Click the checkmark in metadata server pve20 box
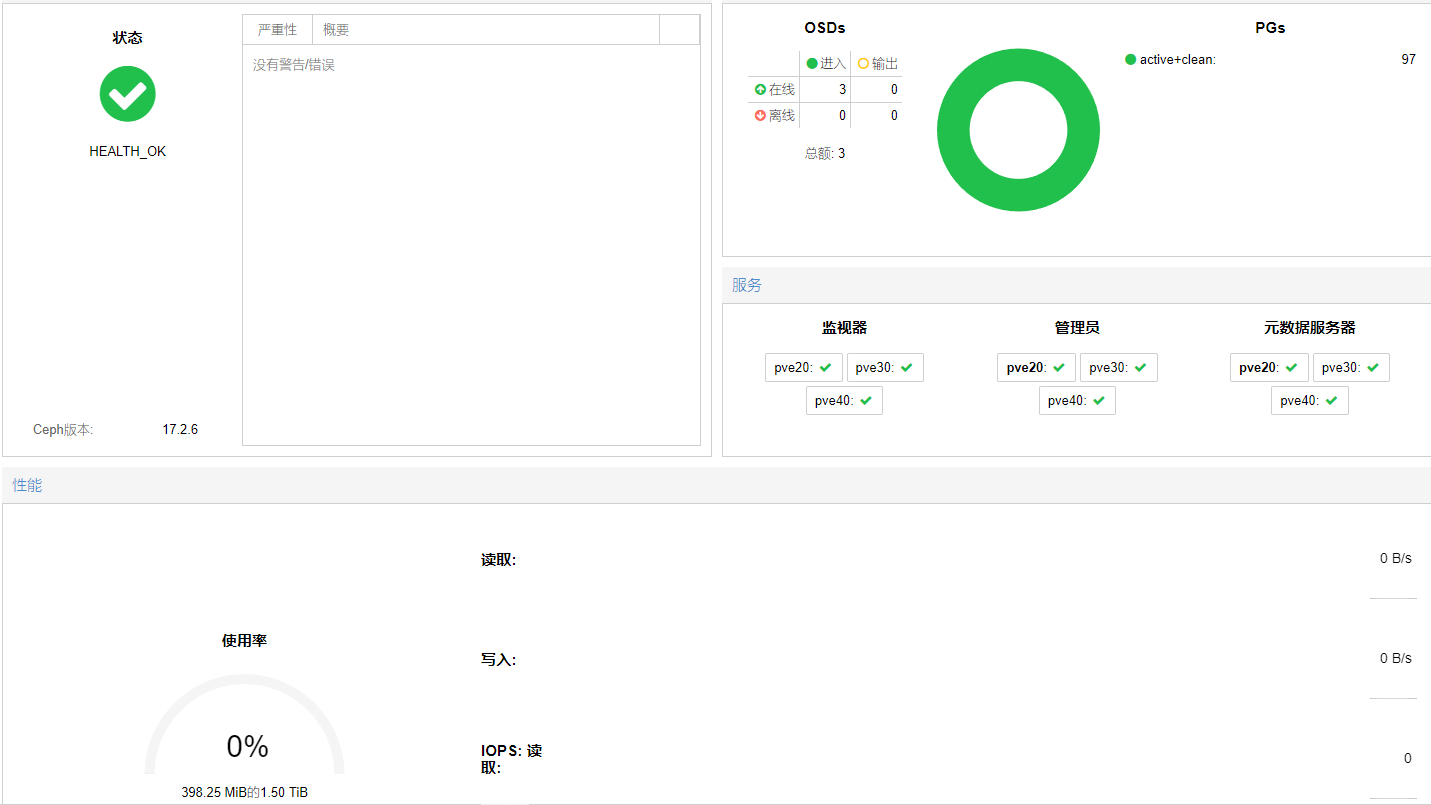The image size is (1431, 805). click(1292, 367)
